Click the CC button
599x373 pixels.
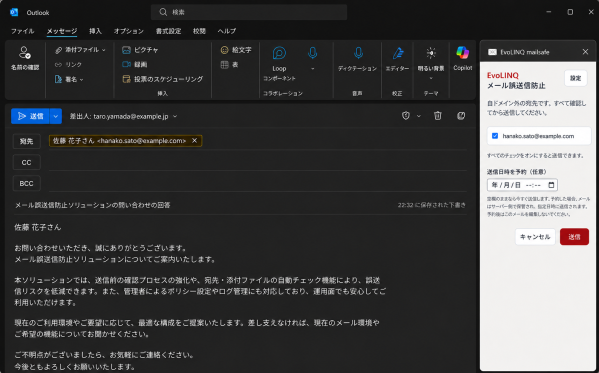coord(26,163)
